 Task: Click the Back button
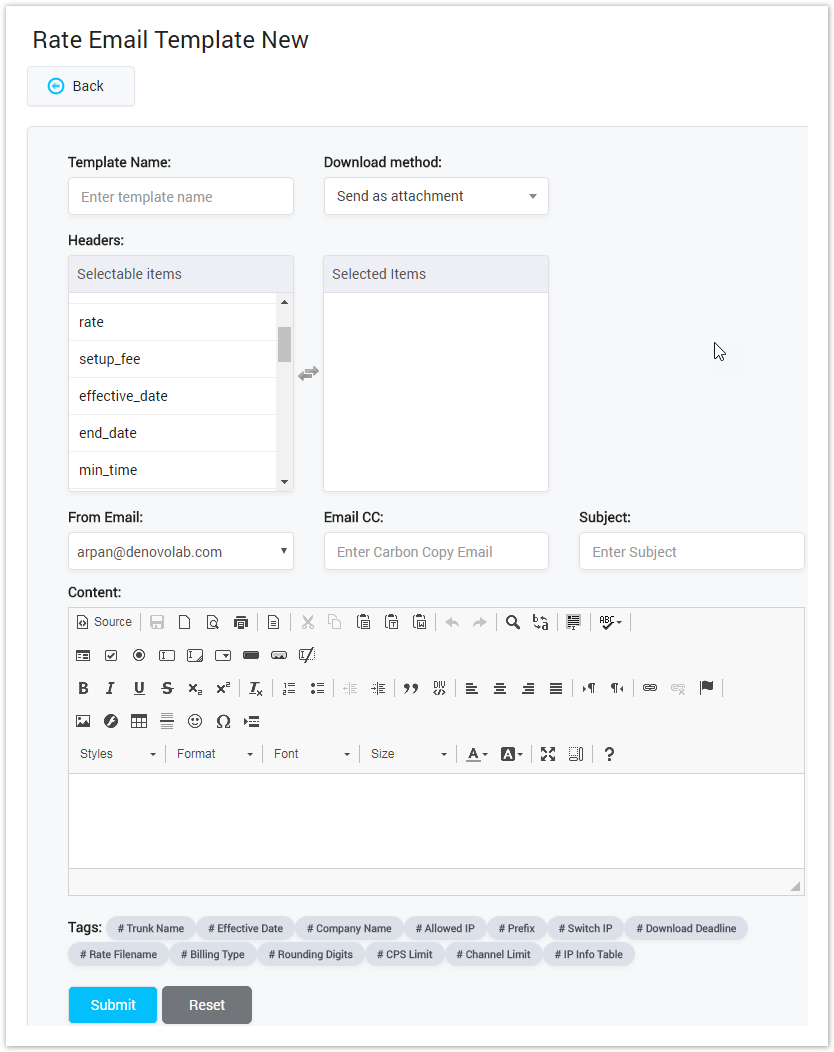tap(80, 86)
